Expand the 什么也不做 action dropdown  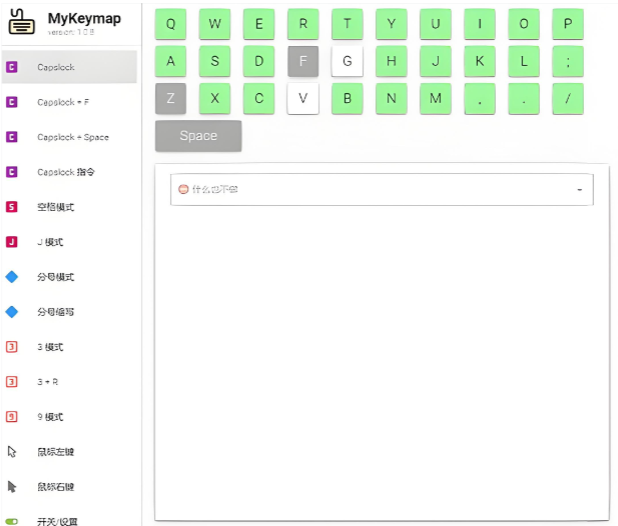pos(580,190)
